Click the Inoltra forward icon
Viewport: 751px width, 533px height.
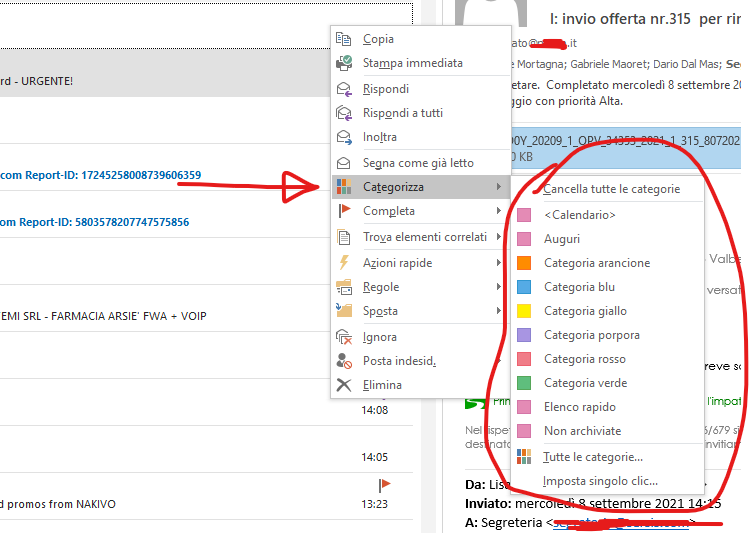point(344,137)
